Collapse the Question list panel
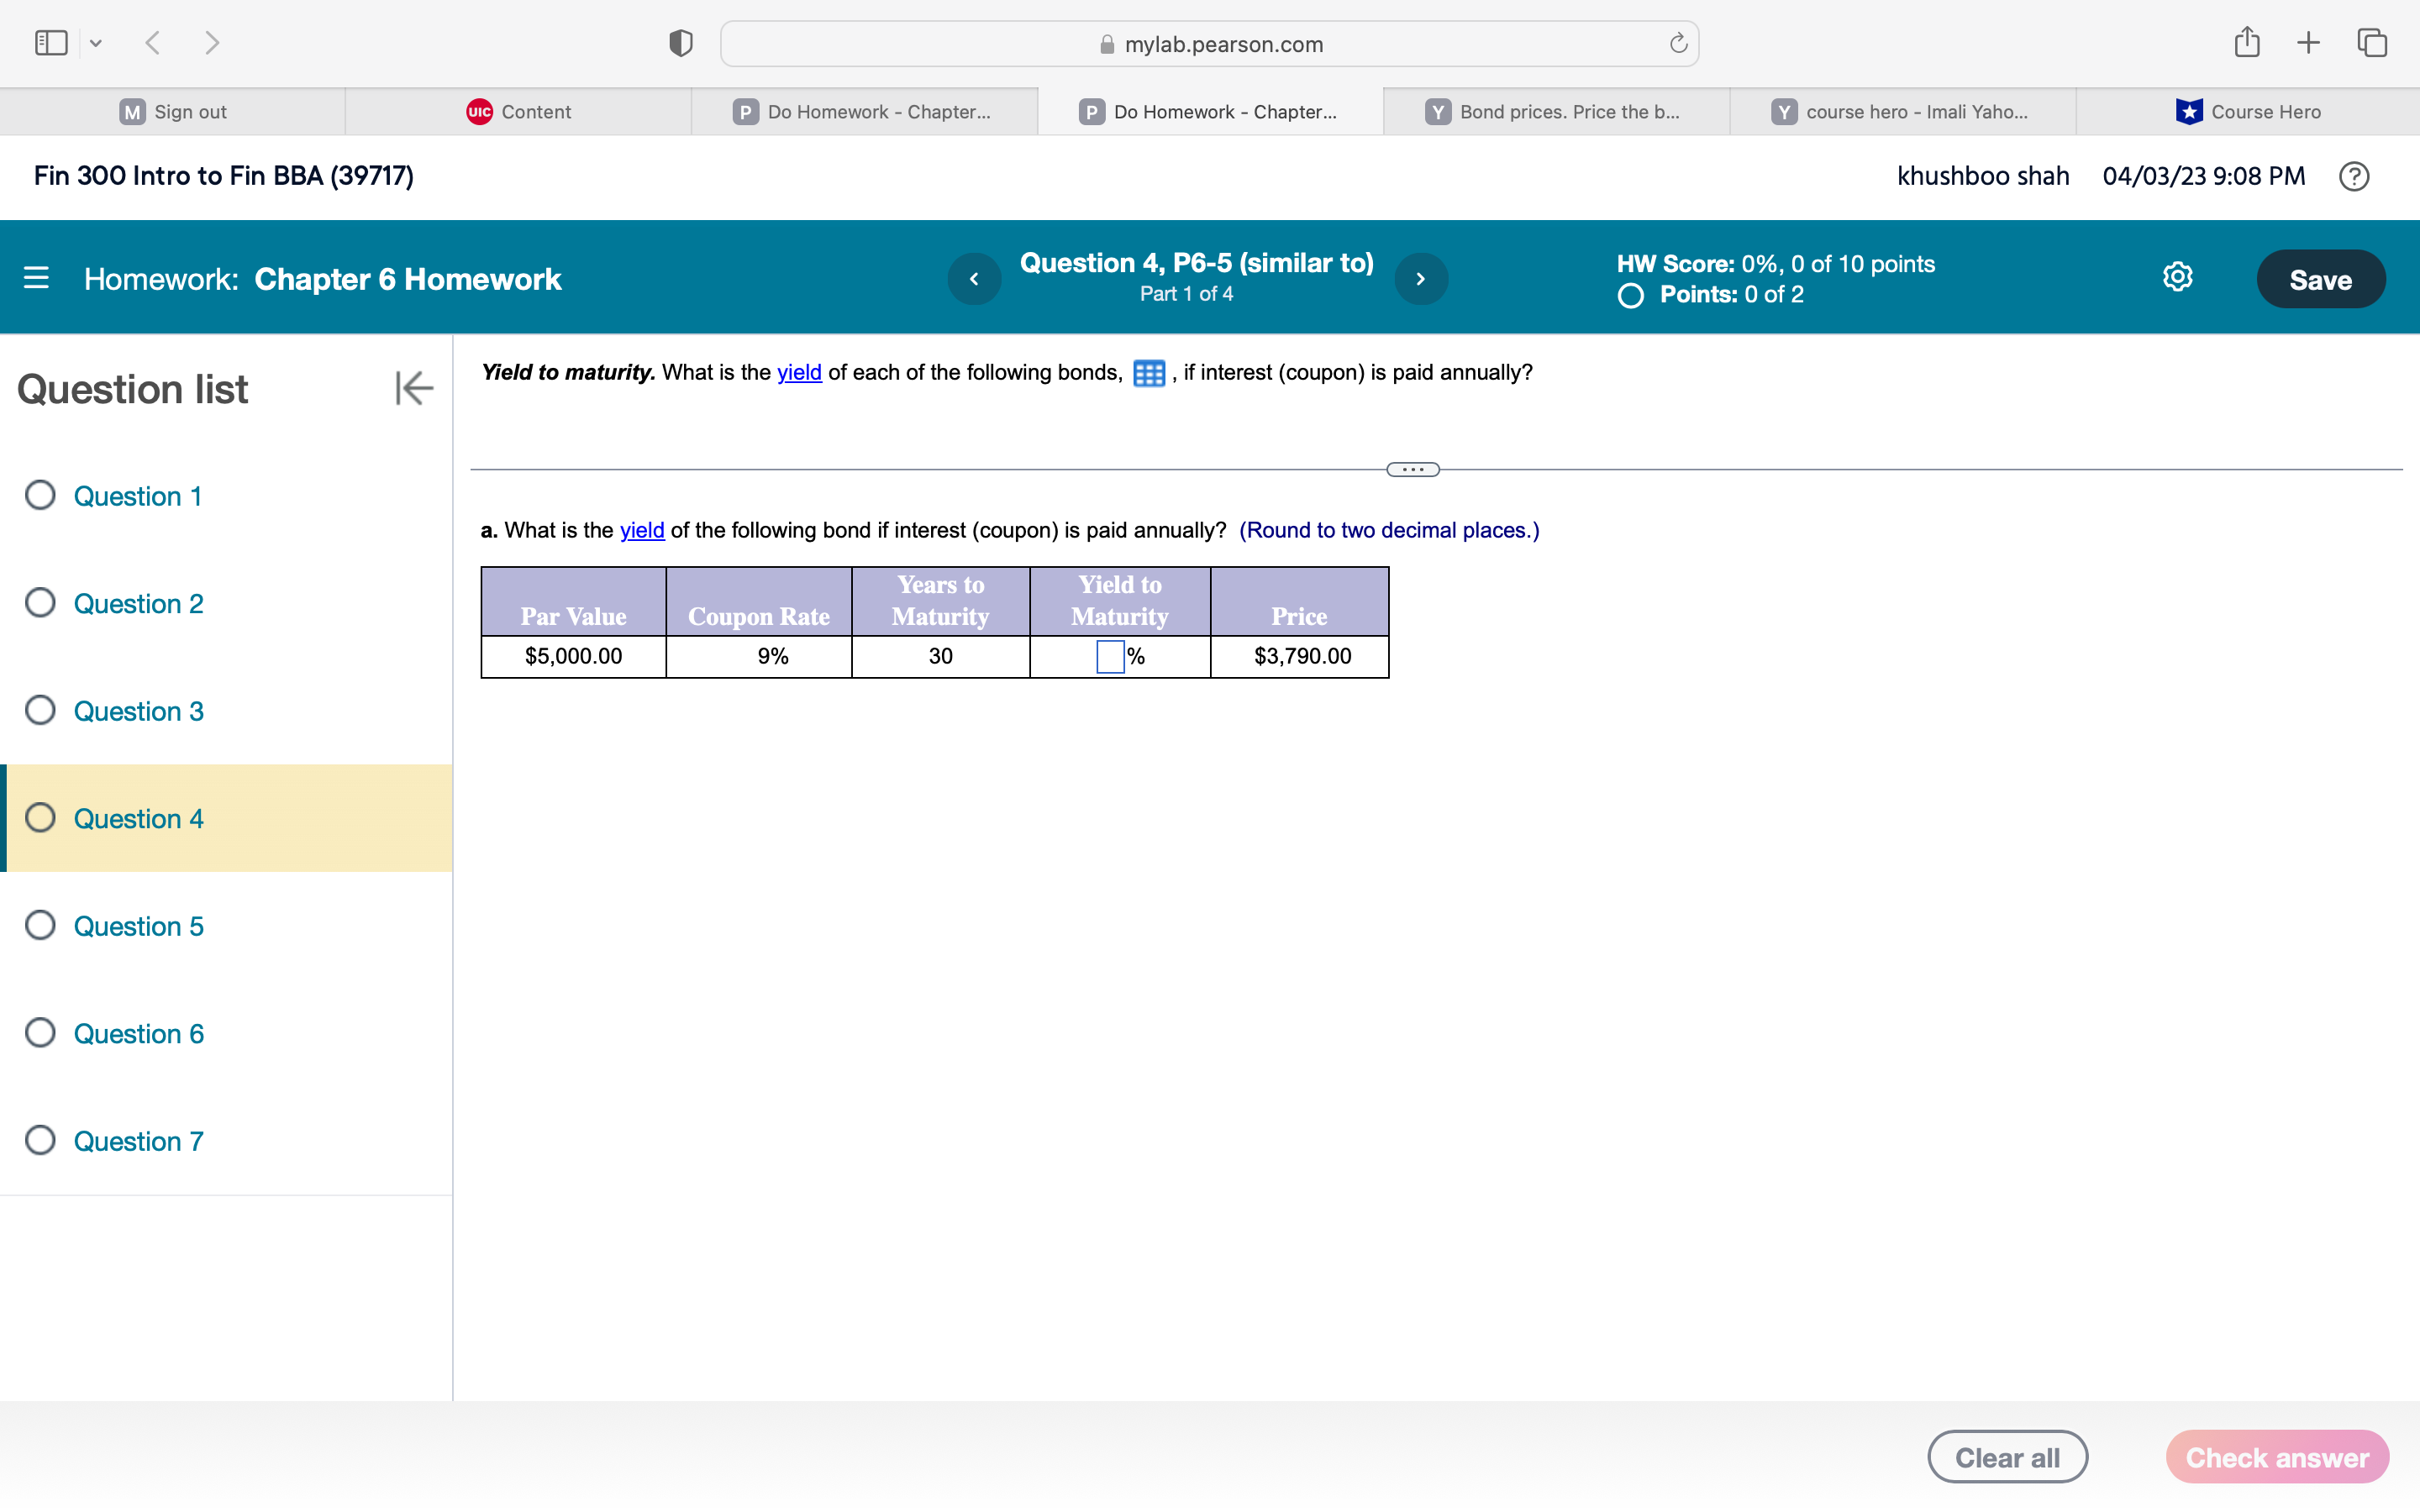This screenshot has width=2420, height=1512. click(x=413, y=388)
